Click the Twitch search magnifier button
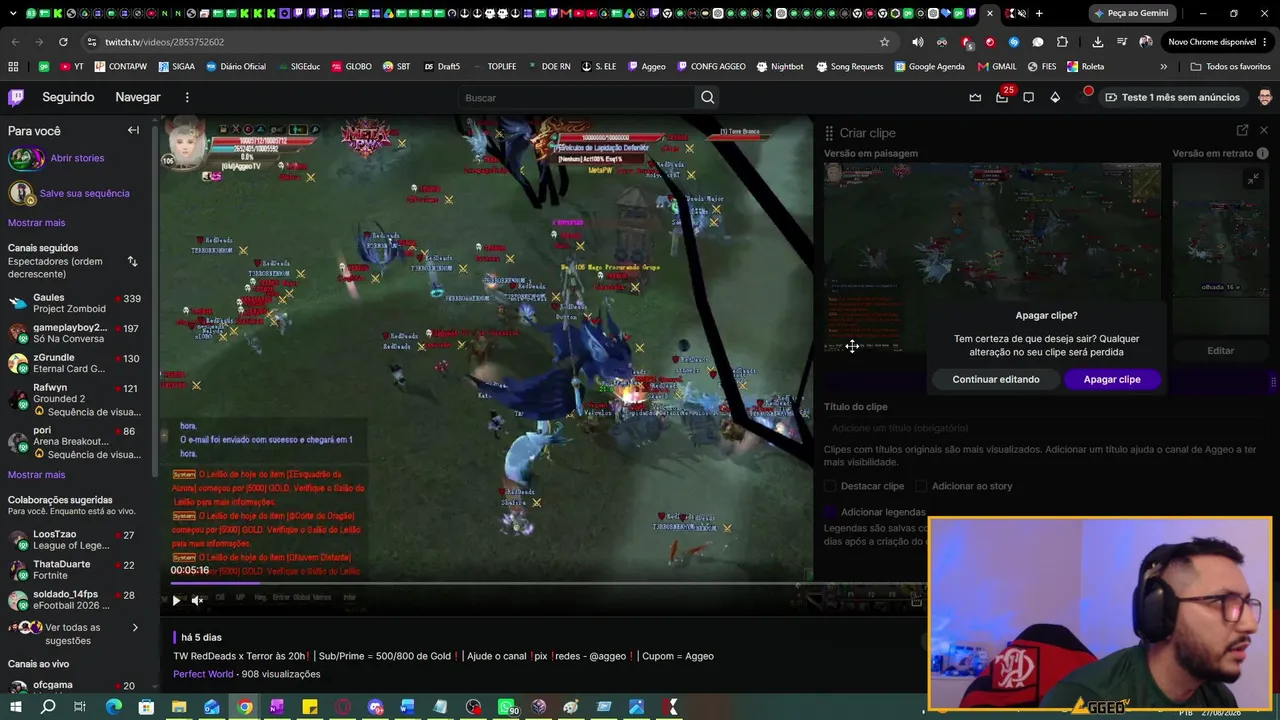 (x=708, y=97)
